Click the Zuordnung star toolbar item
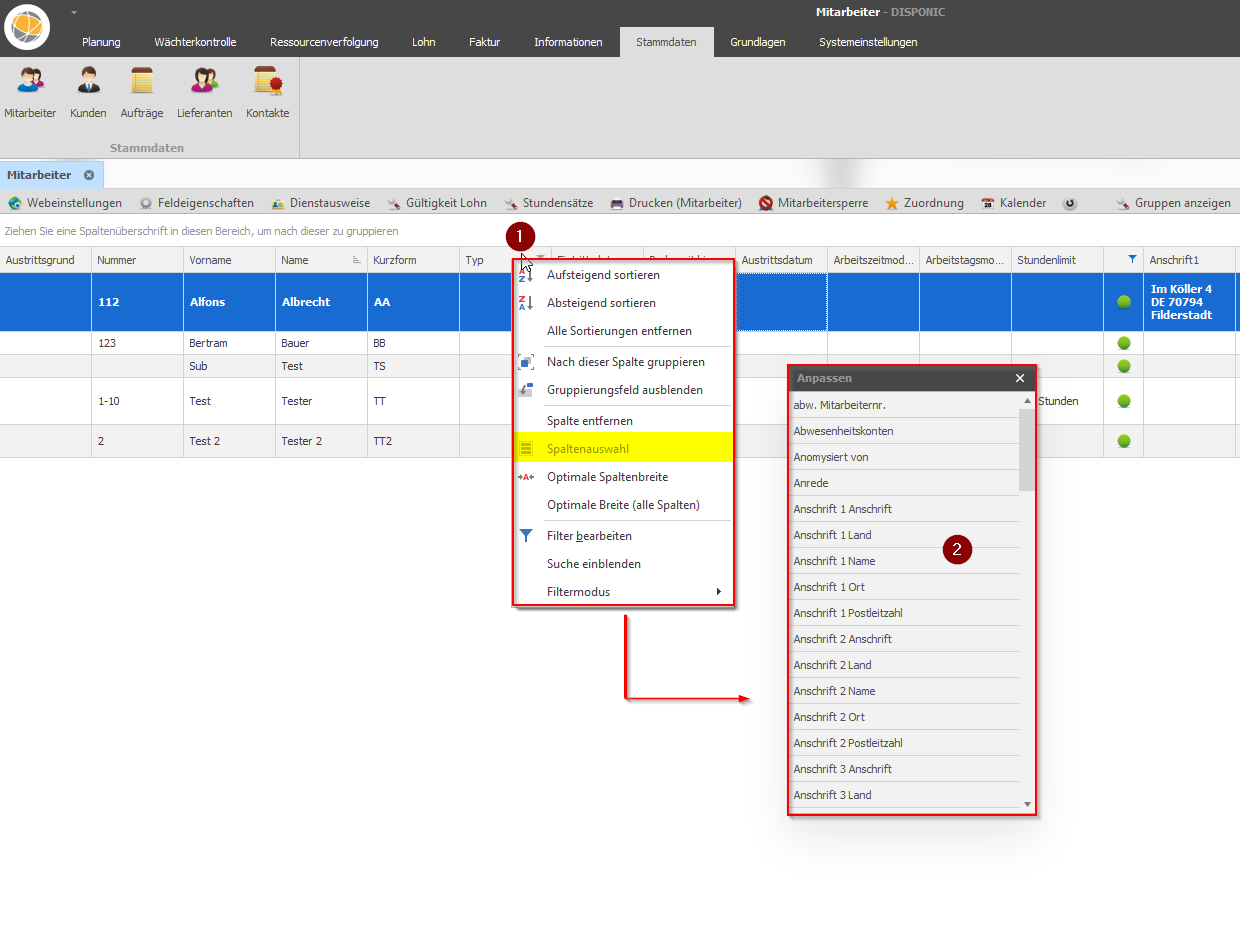Viewport: 1240px width, 928px height. pos(924,203)
